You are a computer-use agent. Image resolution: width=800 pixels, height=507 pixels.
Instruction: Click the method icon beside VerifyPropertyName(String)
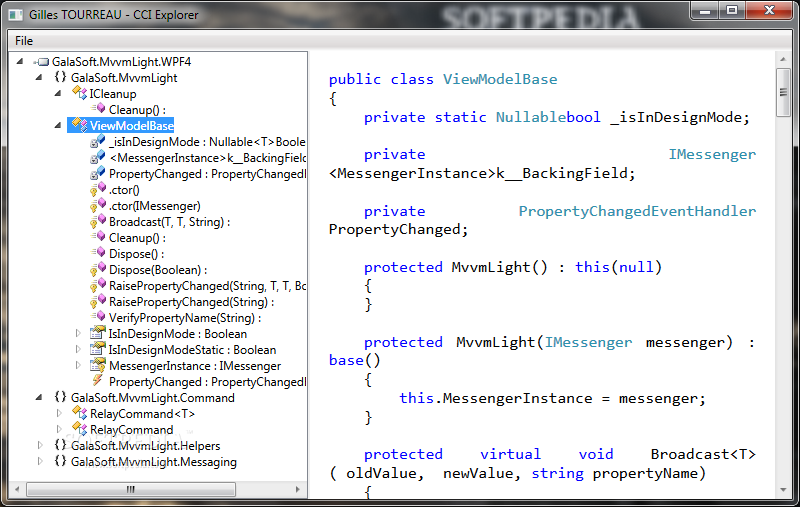[x=98, y=317]
